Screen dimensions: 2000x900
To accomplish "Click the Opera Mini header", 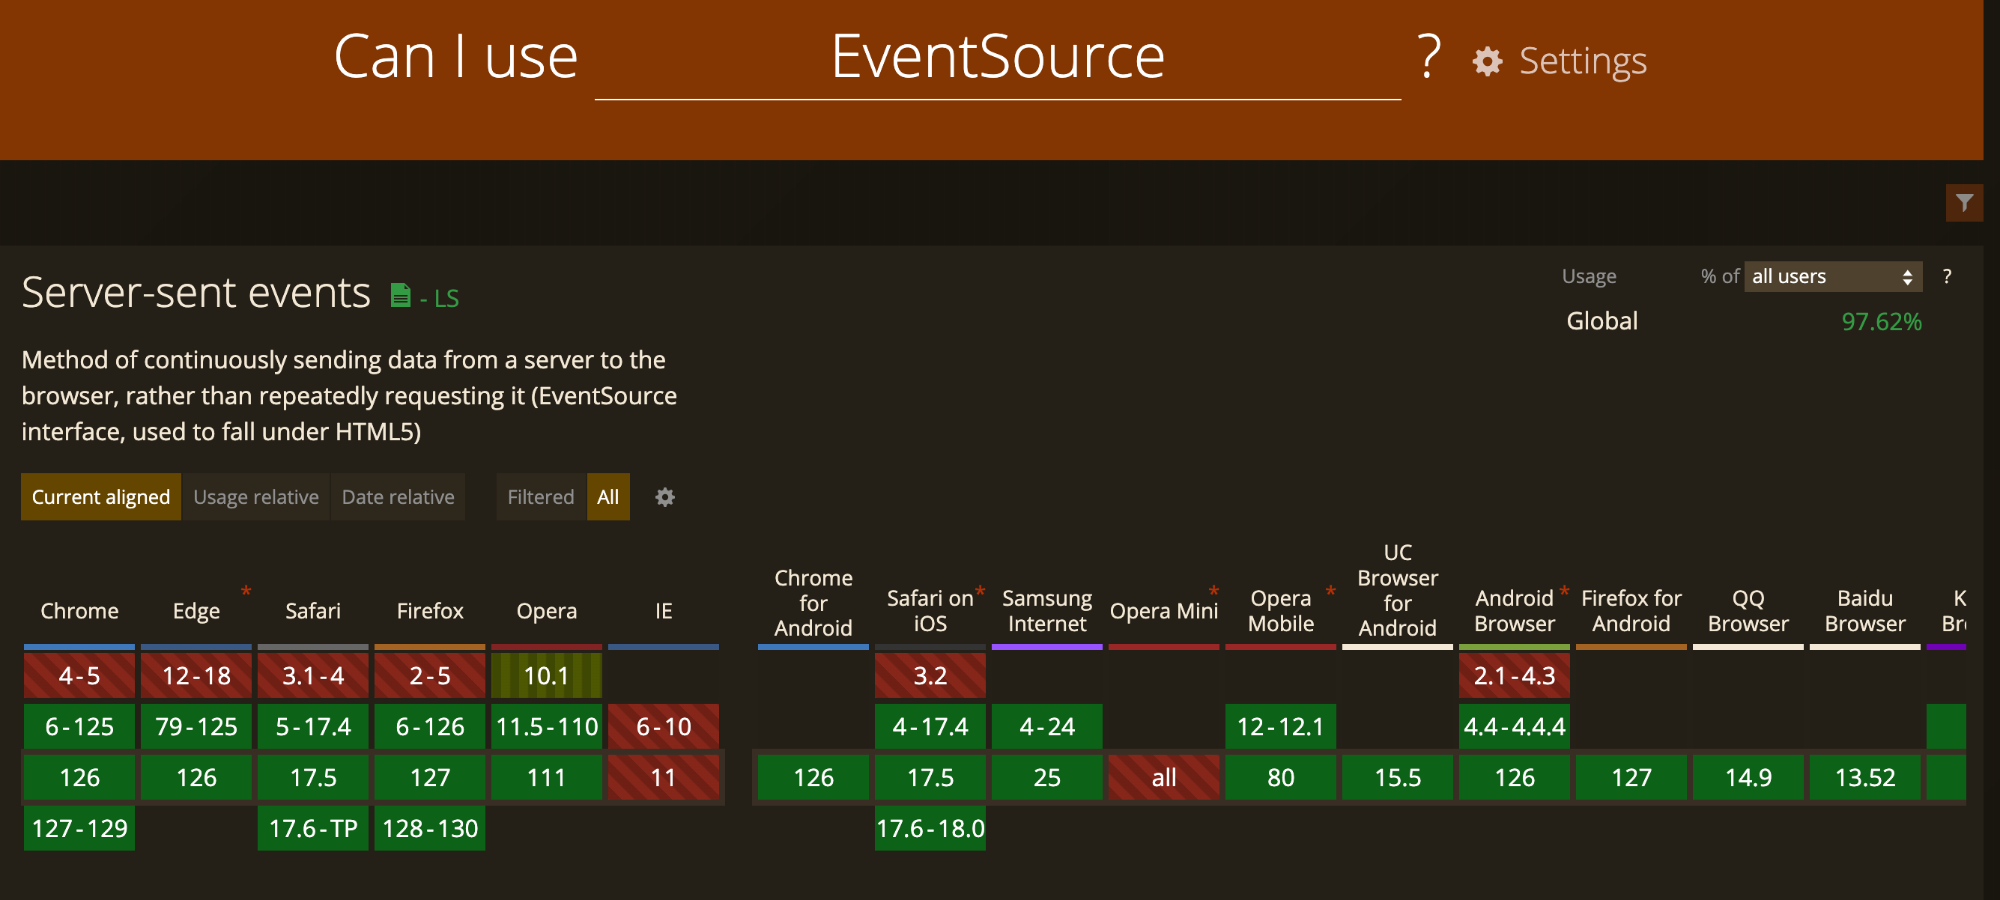I will (x=1164, y=611).
